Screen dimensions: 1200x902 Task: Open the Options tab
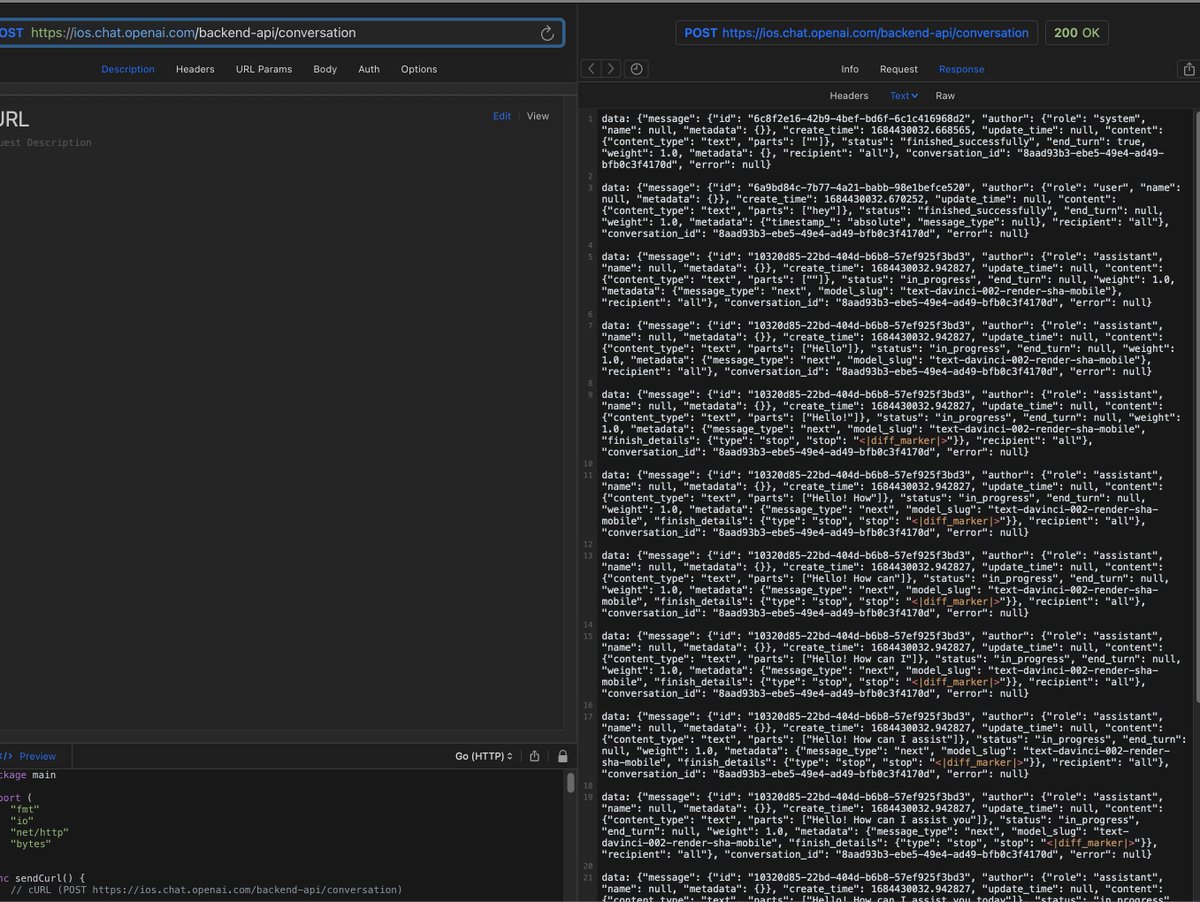pyautogui.click(x=419, y=70)
